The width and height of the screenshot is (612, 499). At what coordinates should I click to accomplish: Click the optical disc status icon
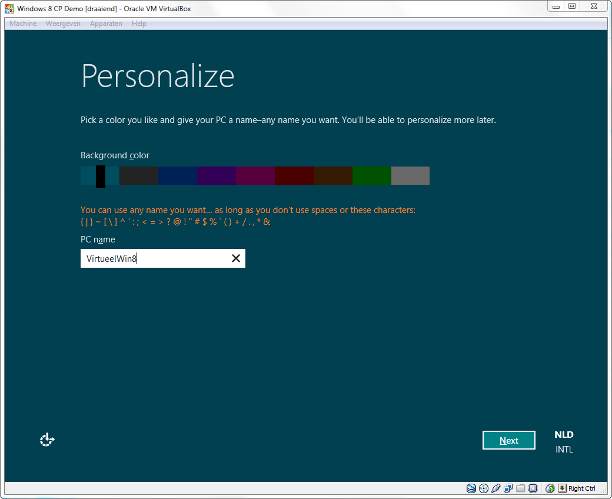click(484, 488)
